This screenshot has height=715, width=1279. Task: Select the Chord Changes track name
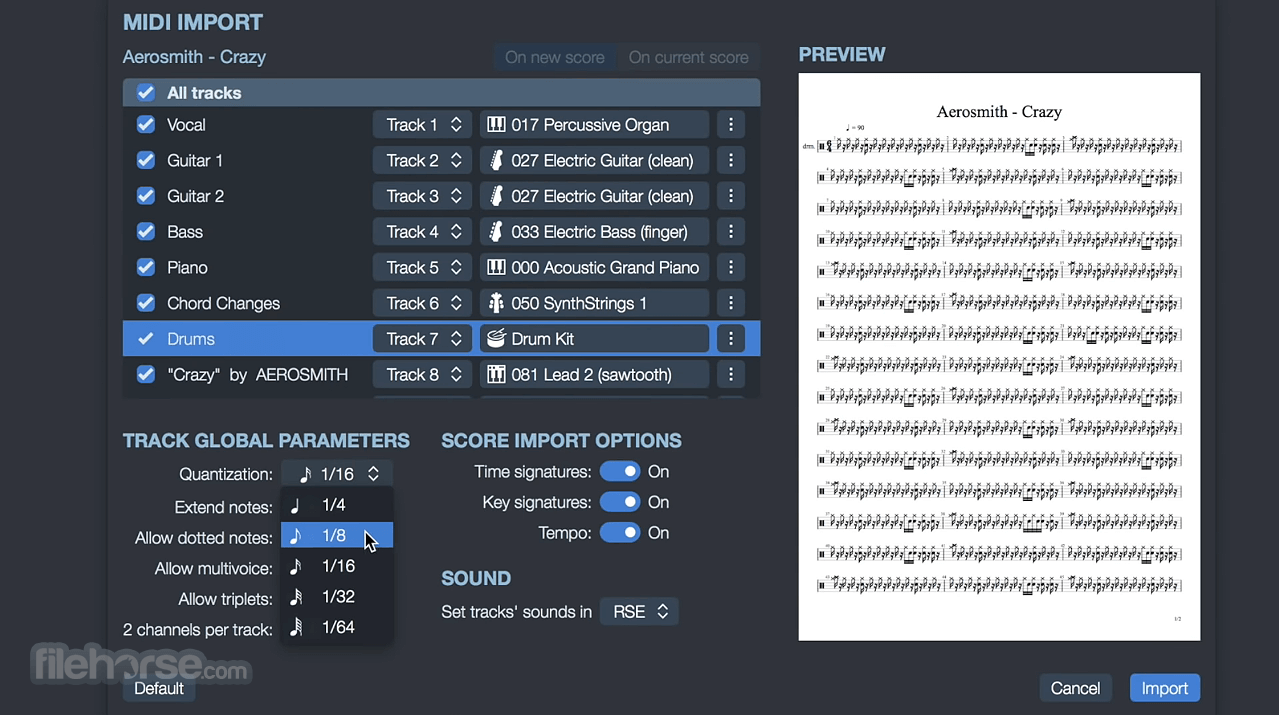coord(224,303)
